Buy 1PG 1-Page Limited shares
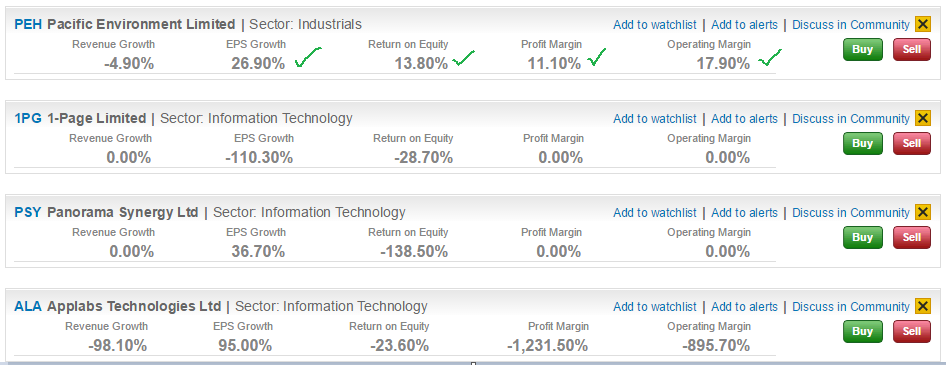 click(863, 144)
